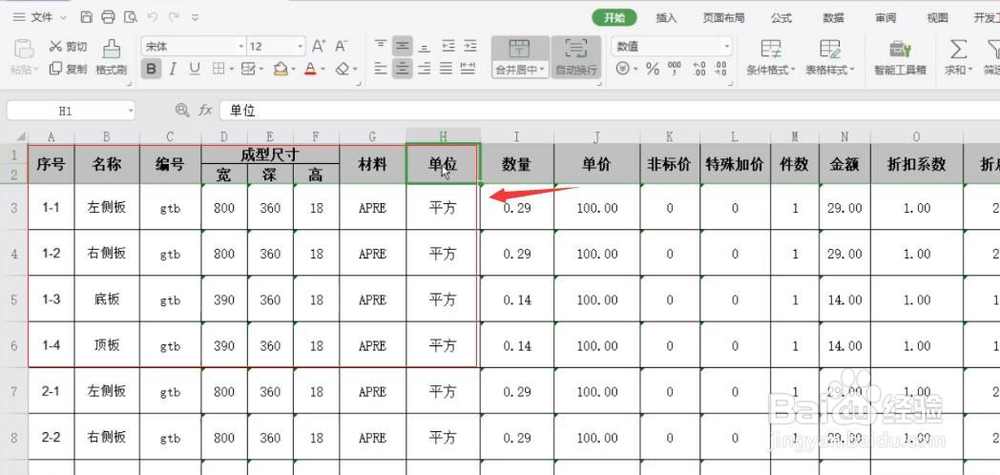Switch to the View (视图) tab
The width and height of the screenshot is (1000, 475).
point(938,18)
